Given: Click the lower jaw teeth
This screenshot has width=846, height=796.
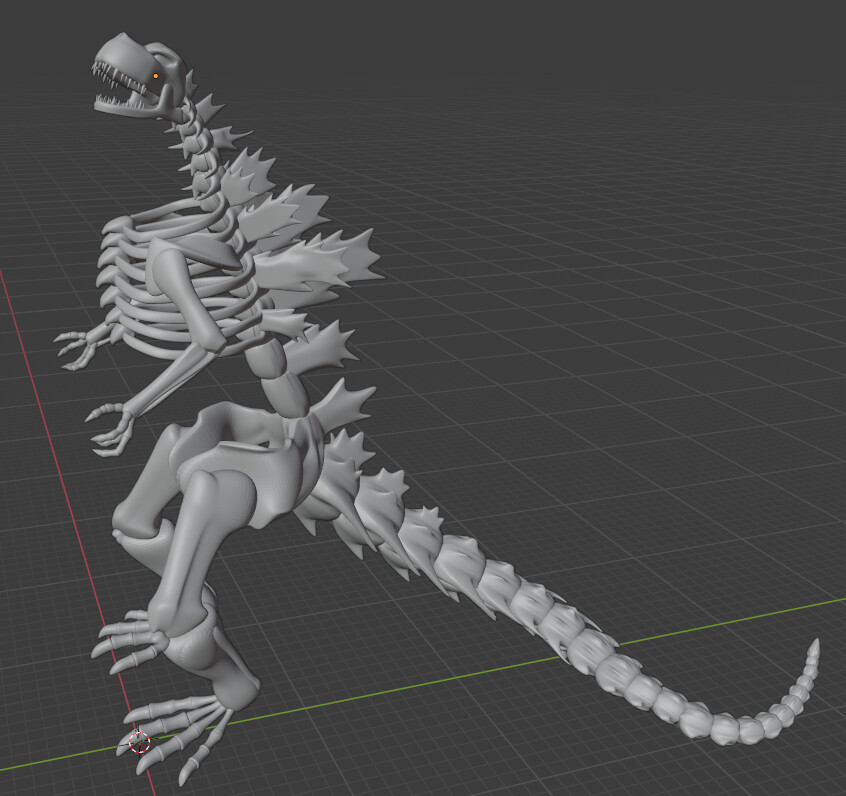Looking at the screenshot, I should [113, 98].
